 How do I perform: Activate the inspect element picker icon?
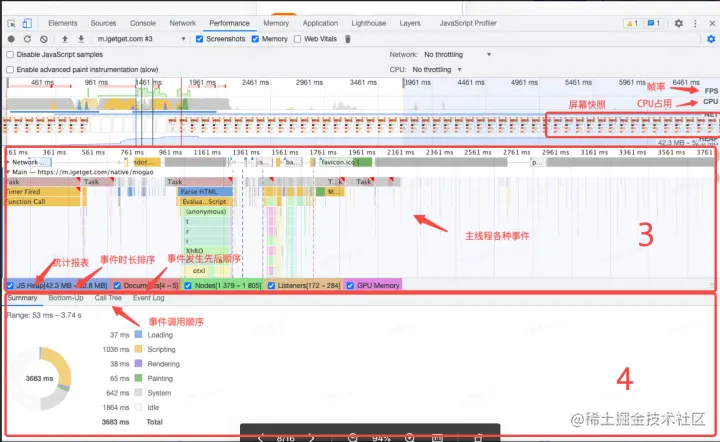click(x=11, y=23)
